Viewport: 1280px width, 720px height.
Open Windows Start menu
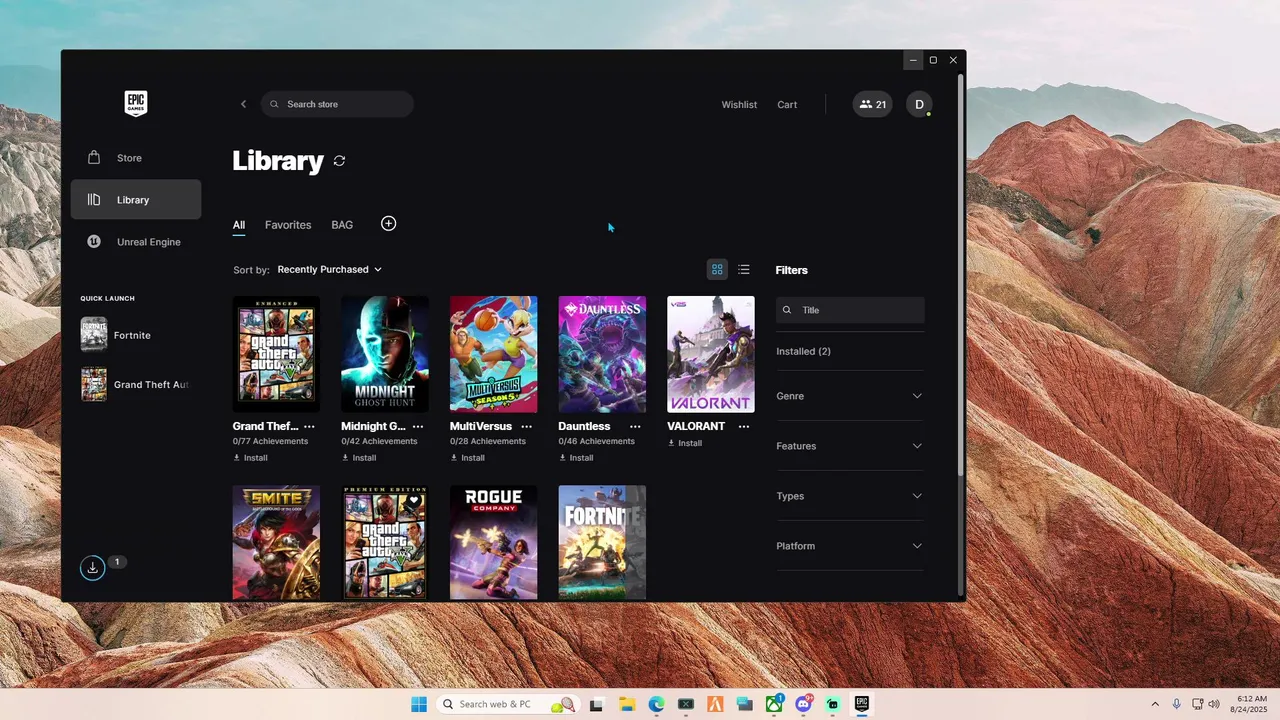tap(419, 704)
